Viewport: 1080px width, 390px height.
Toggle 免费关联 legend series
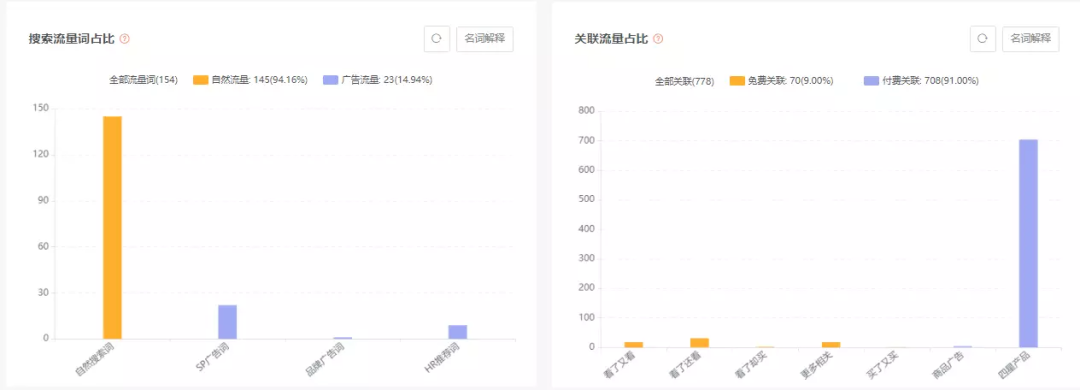pos(781,81)
